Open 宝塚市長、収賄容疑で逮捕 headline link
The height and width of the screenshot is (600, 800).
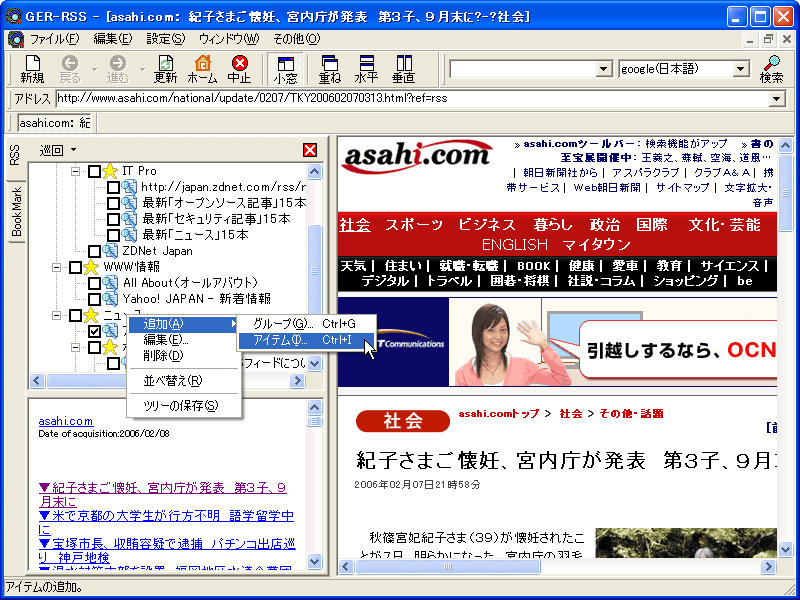pyautogui.click(x=167, y=550)
